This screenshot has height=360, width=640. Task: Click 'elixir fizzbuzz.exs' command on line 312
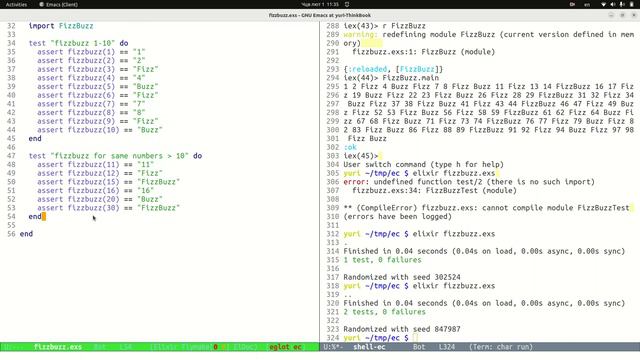[453, 234]
